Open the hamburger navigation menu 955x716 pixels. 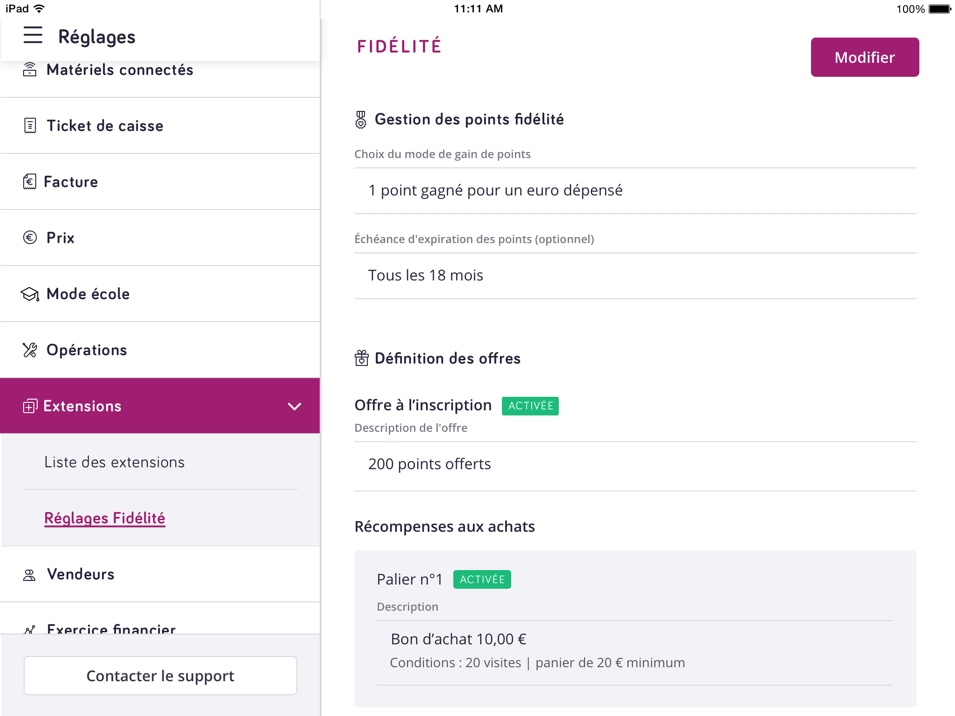[x=32, y=36]
